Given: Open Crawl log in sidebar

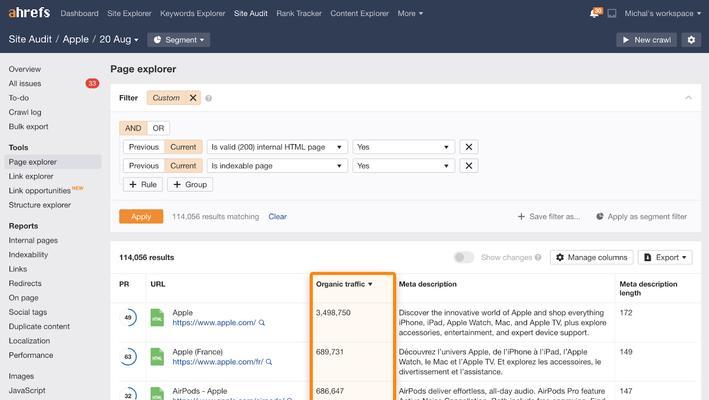Looking at the screenshot, I should coord(25,112).
